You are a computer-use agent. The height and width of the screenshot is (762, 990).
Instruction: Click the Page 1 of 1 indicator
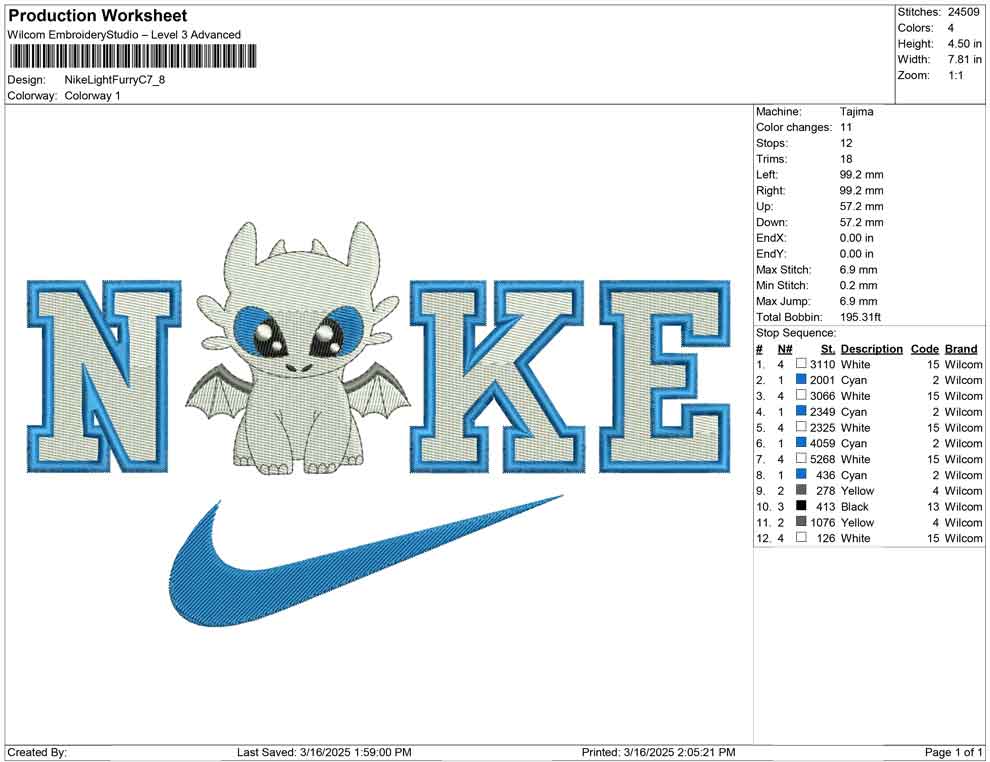click(x=953, y=752)
